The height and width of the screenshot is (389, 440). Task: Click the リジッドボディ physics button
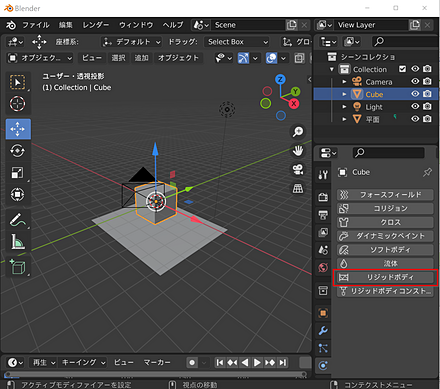[385, 277]
